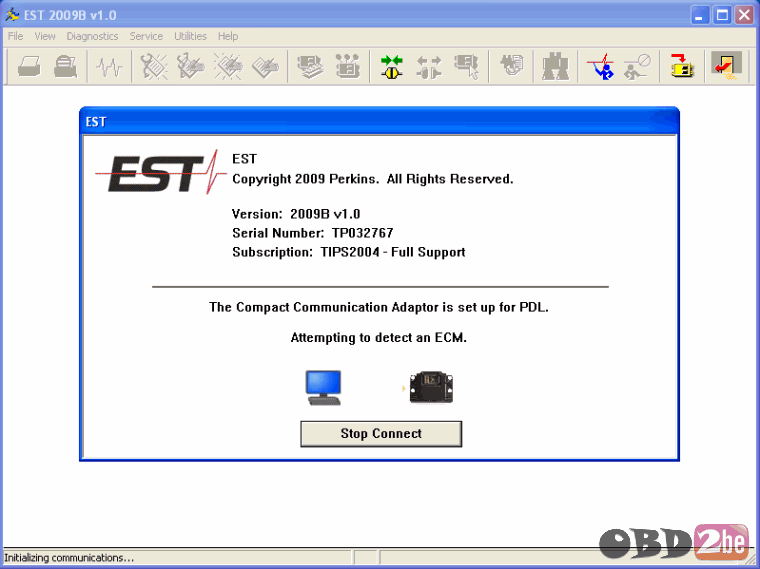The width and height of the screenshot is (760, 569).
Task: Close the EST 2009B window
Action: click(x=744, y=15)
